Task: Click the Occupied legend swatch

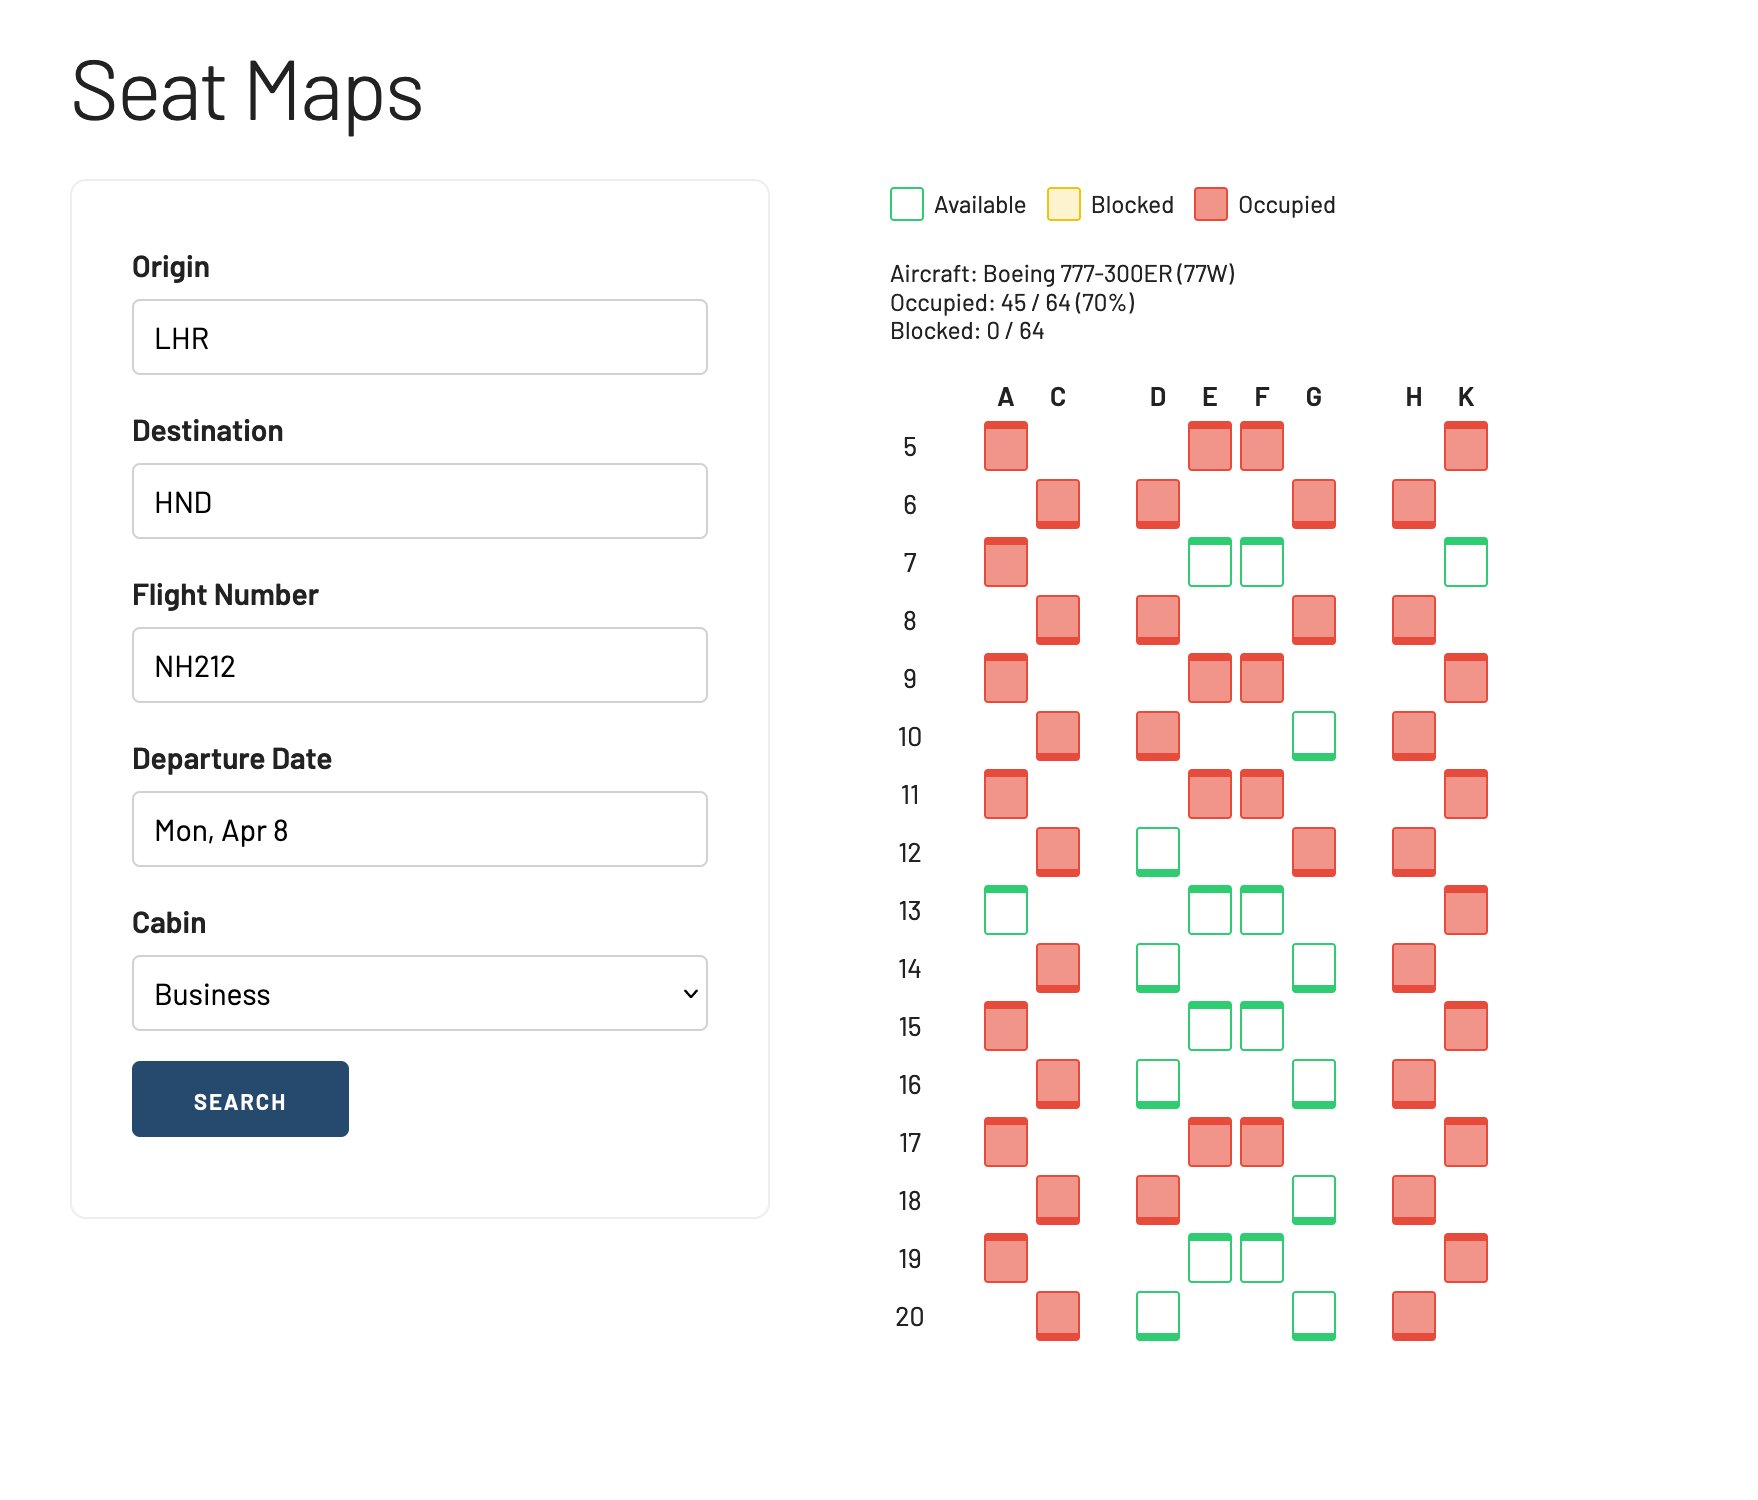Action: pyautogui.click(x=1211, y=204)
